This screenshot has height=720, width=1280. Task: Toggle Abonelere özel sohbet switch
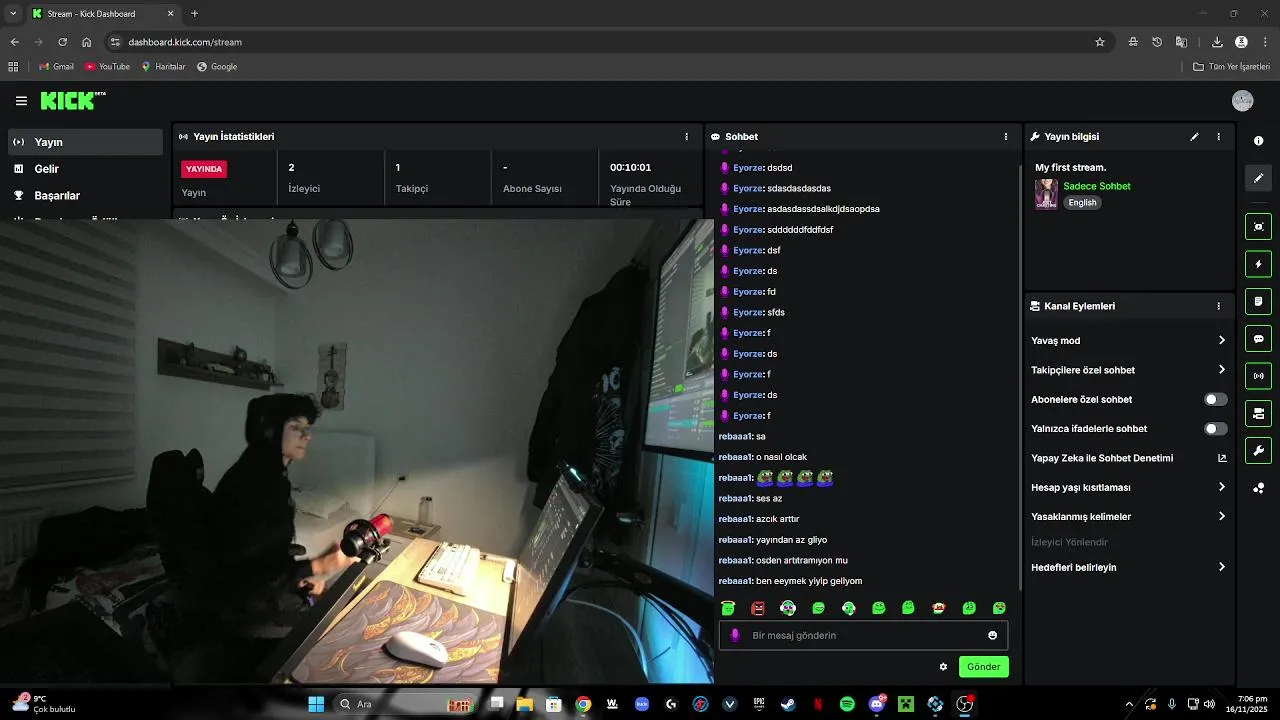pos(1215,399)
